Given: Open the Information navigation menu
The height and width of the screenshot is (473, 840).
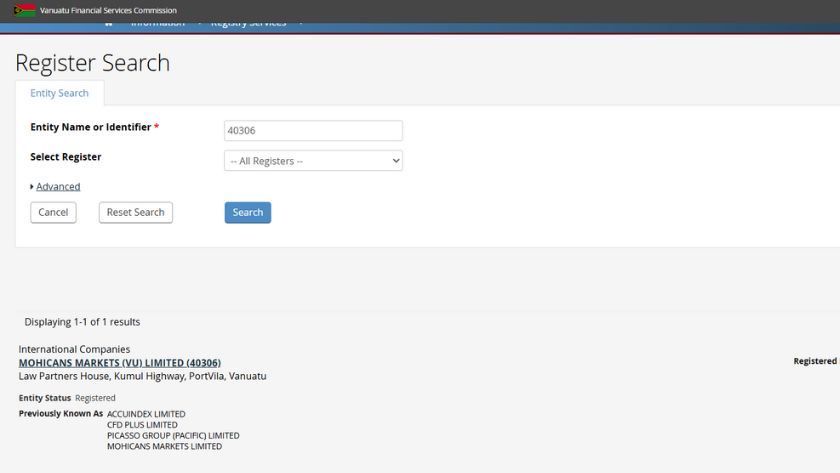Looking at the screenshot, I should pos(158,24).
